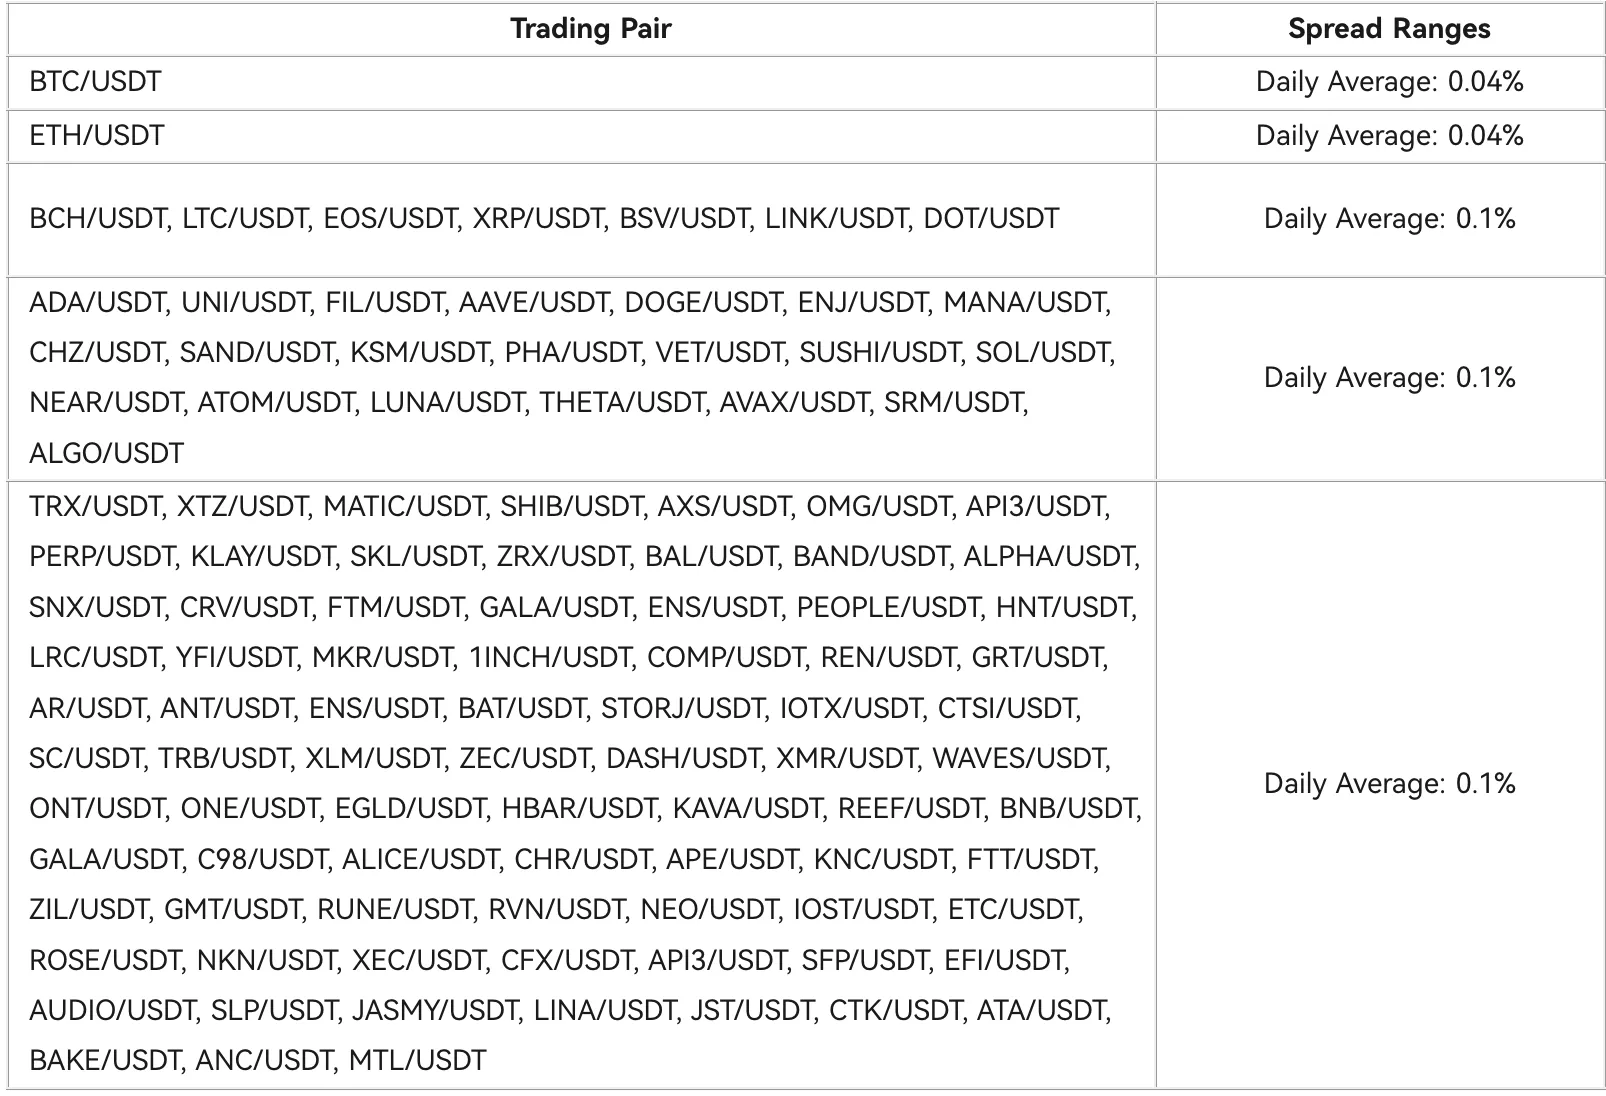Click 1INCH/USDT in the pair list
The width and height of the screenshot is (1606, 1096).
tap(550, 658)
